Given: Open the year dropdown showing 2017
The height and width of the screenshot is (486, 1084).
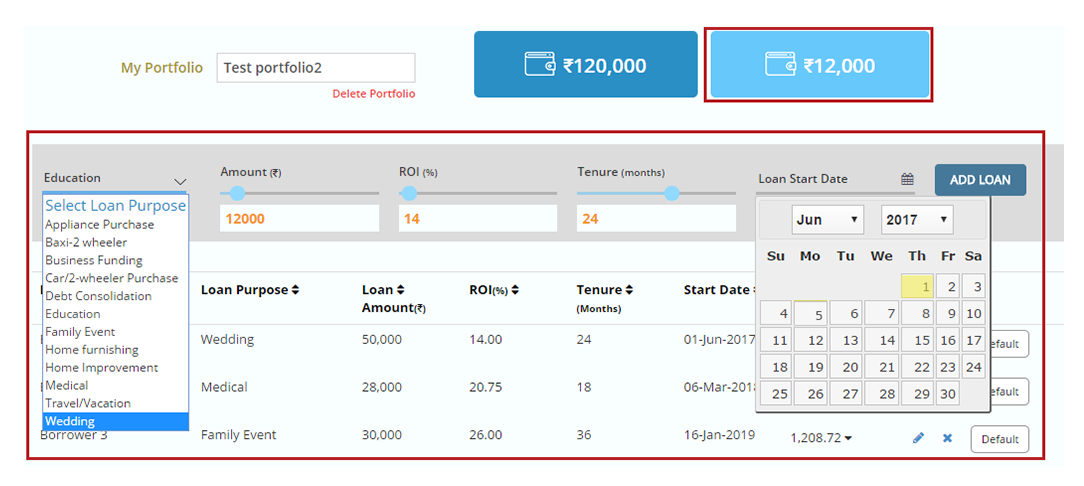Looking at the screenshot, I should click(916, 220).
